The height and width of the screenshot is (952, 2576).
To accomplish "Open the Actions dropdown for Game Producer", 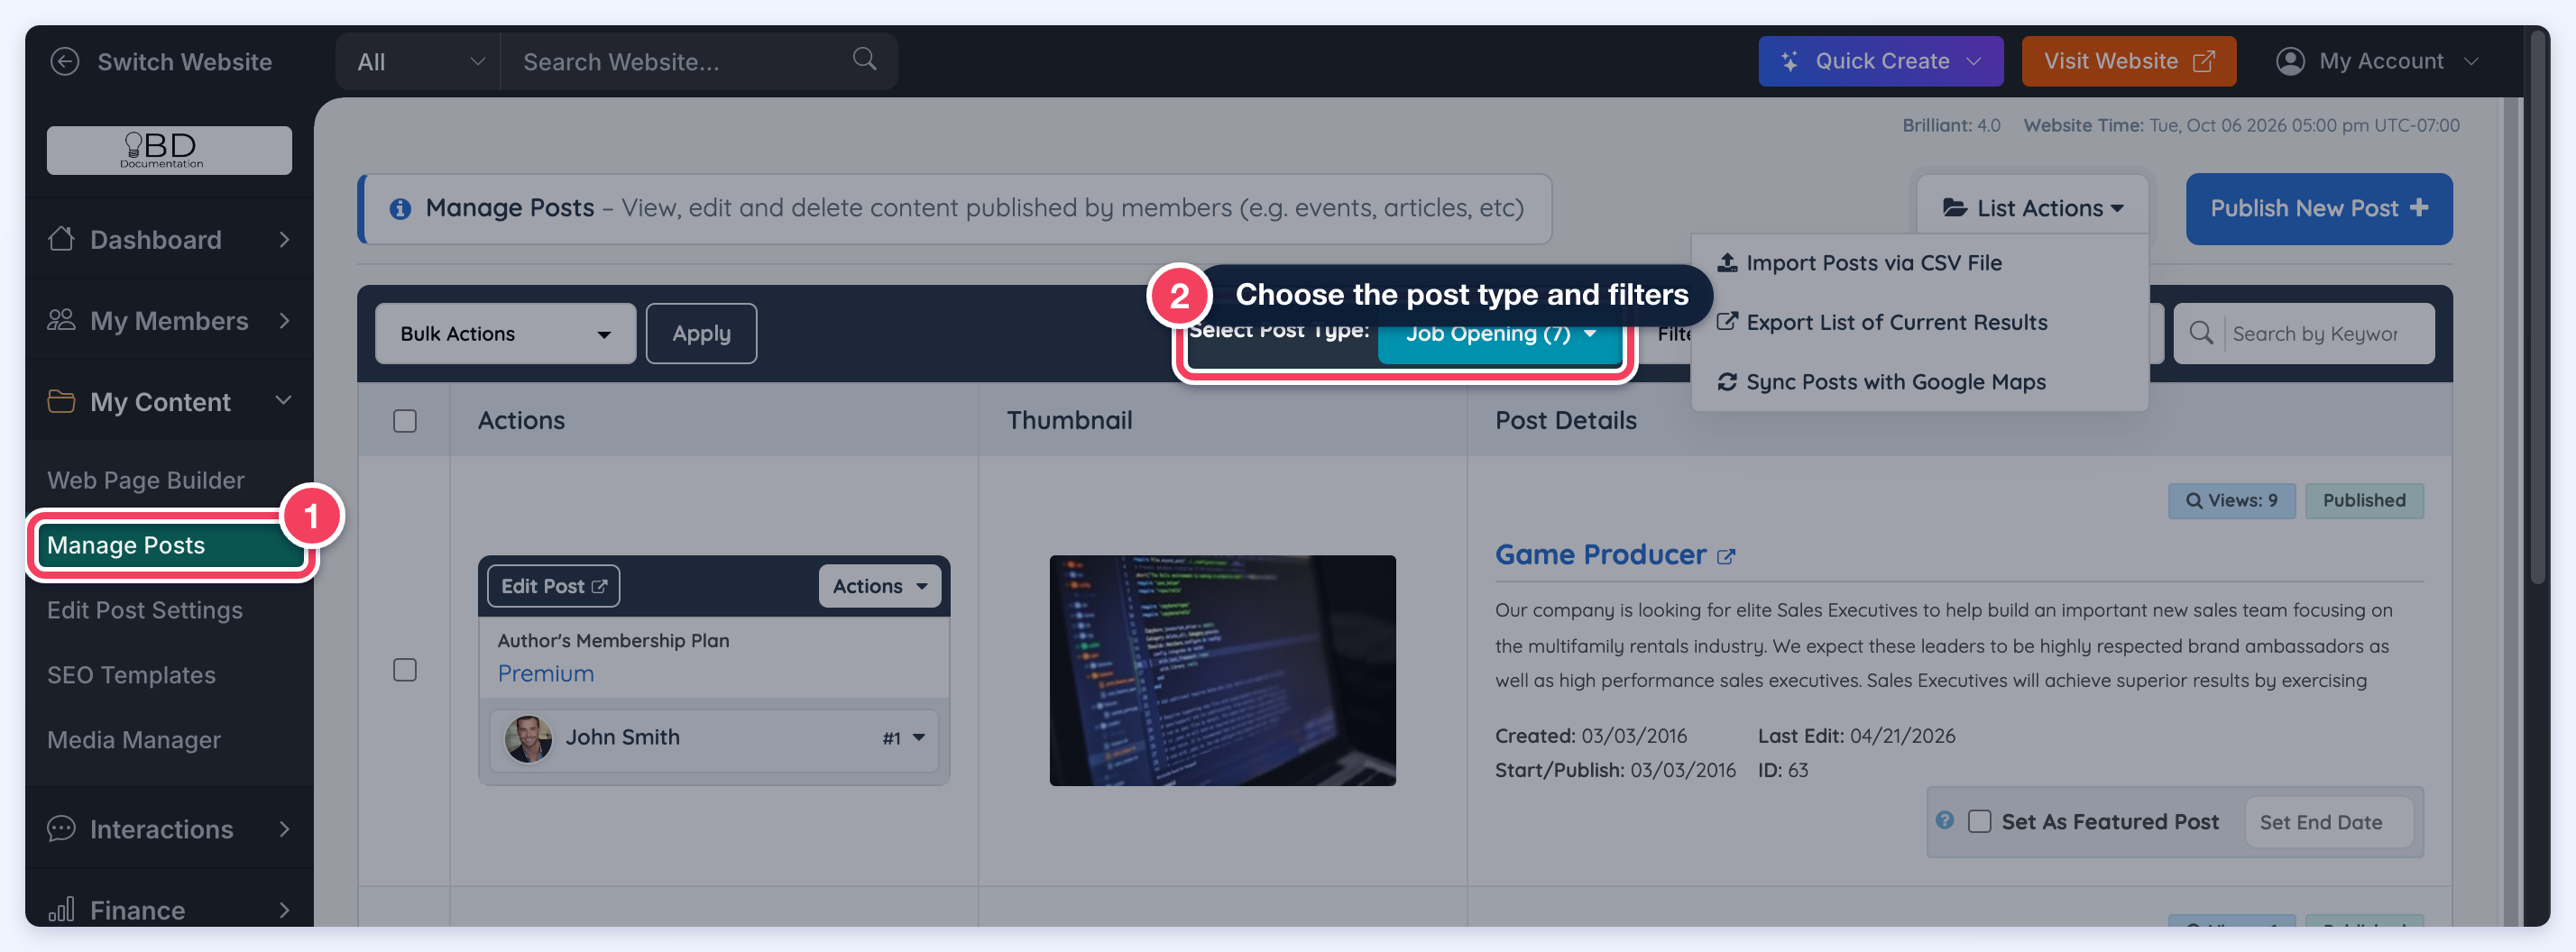I will [x=880, y=586].
